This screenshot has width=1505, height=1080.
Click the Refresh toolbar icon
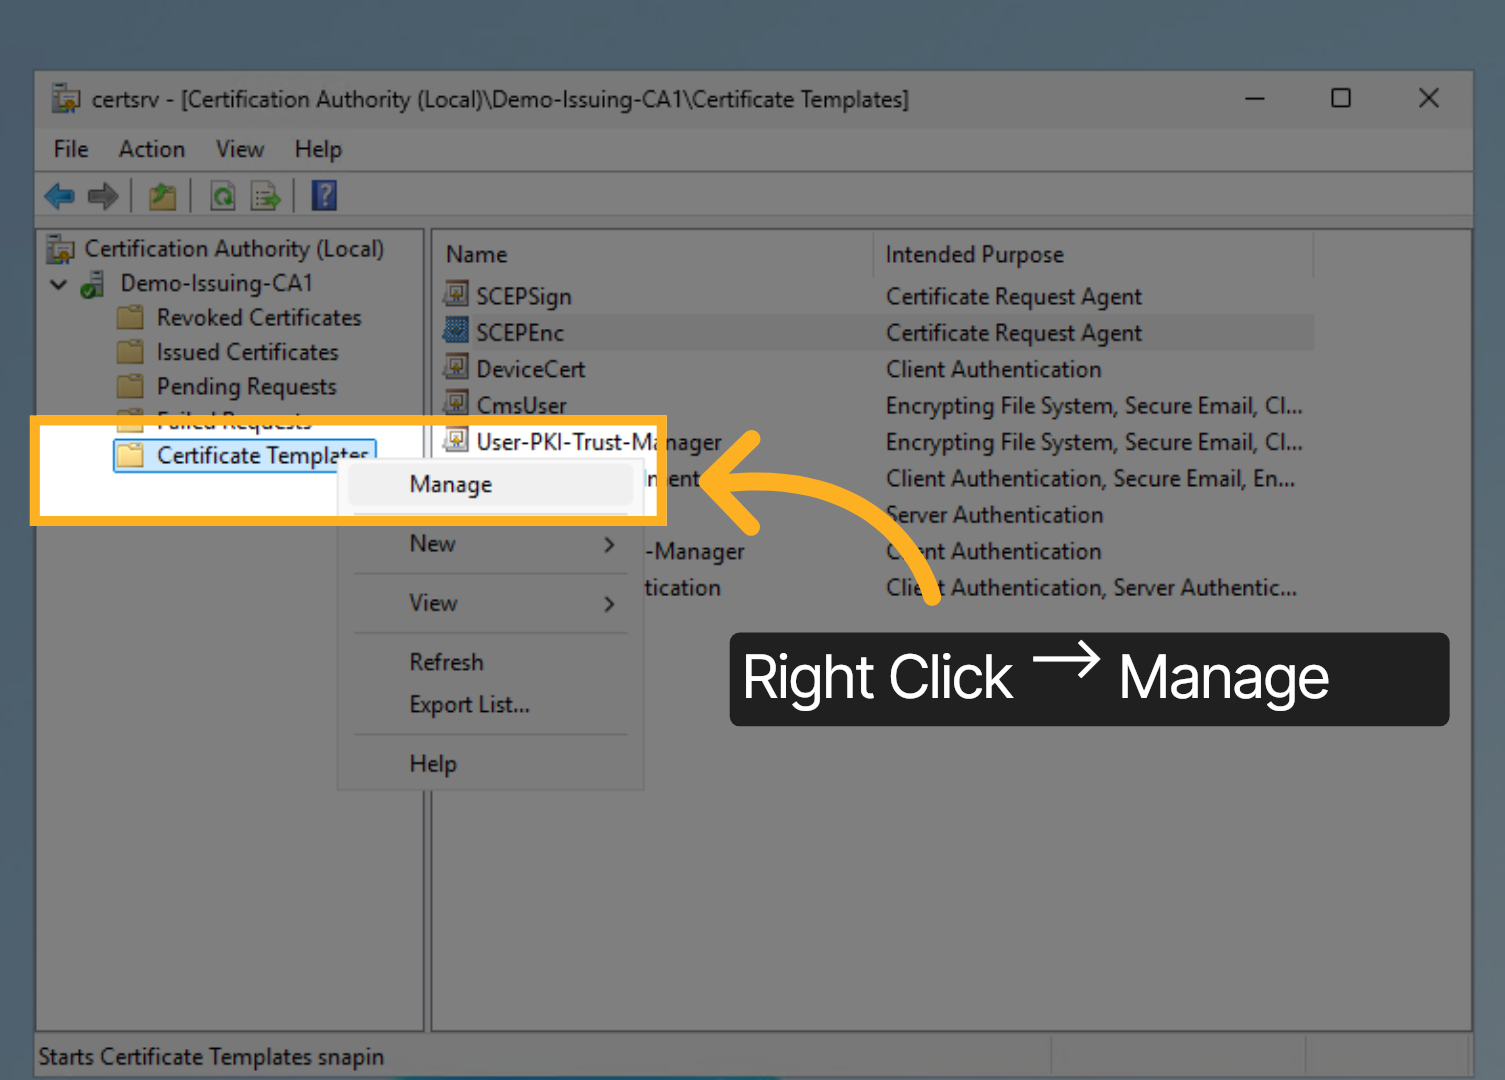[x=222, y=195]
